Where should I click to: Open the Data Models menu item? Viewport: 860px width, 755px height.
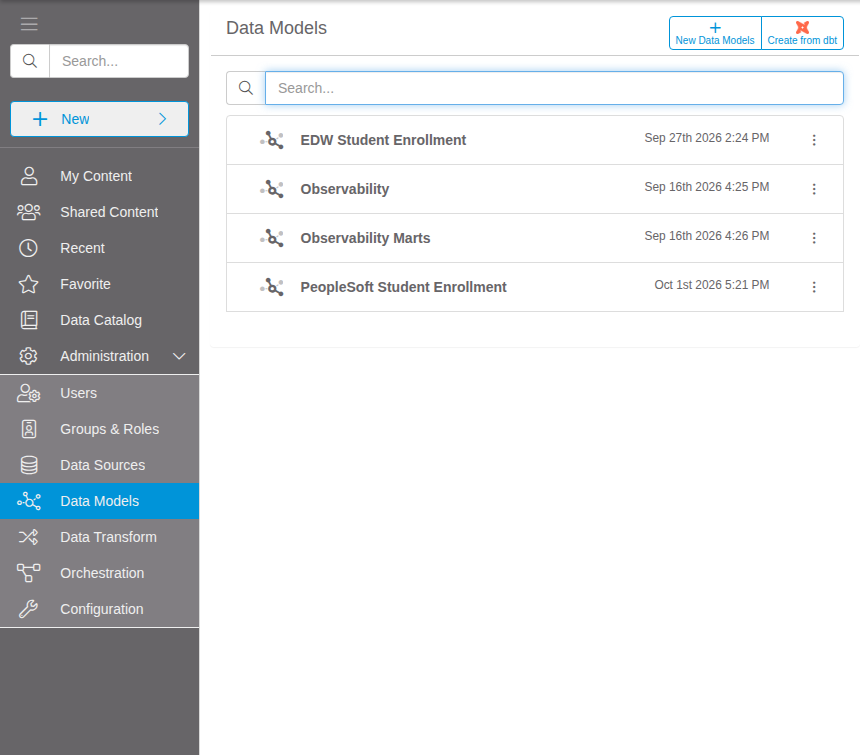click(99, 501)
